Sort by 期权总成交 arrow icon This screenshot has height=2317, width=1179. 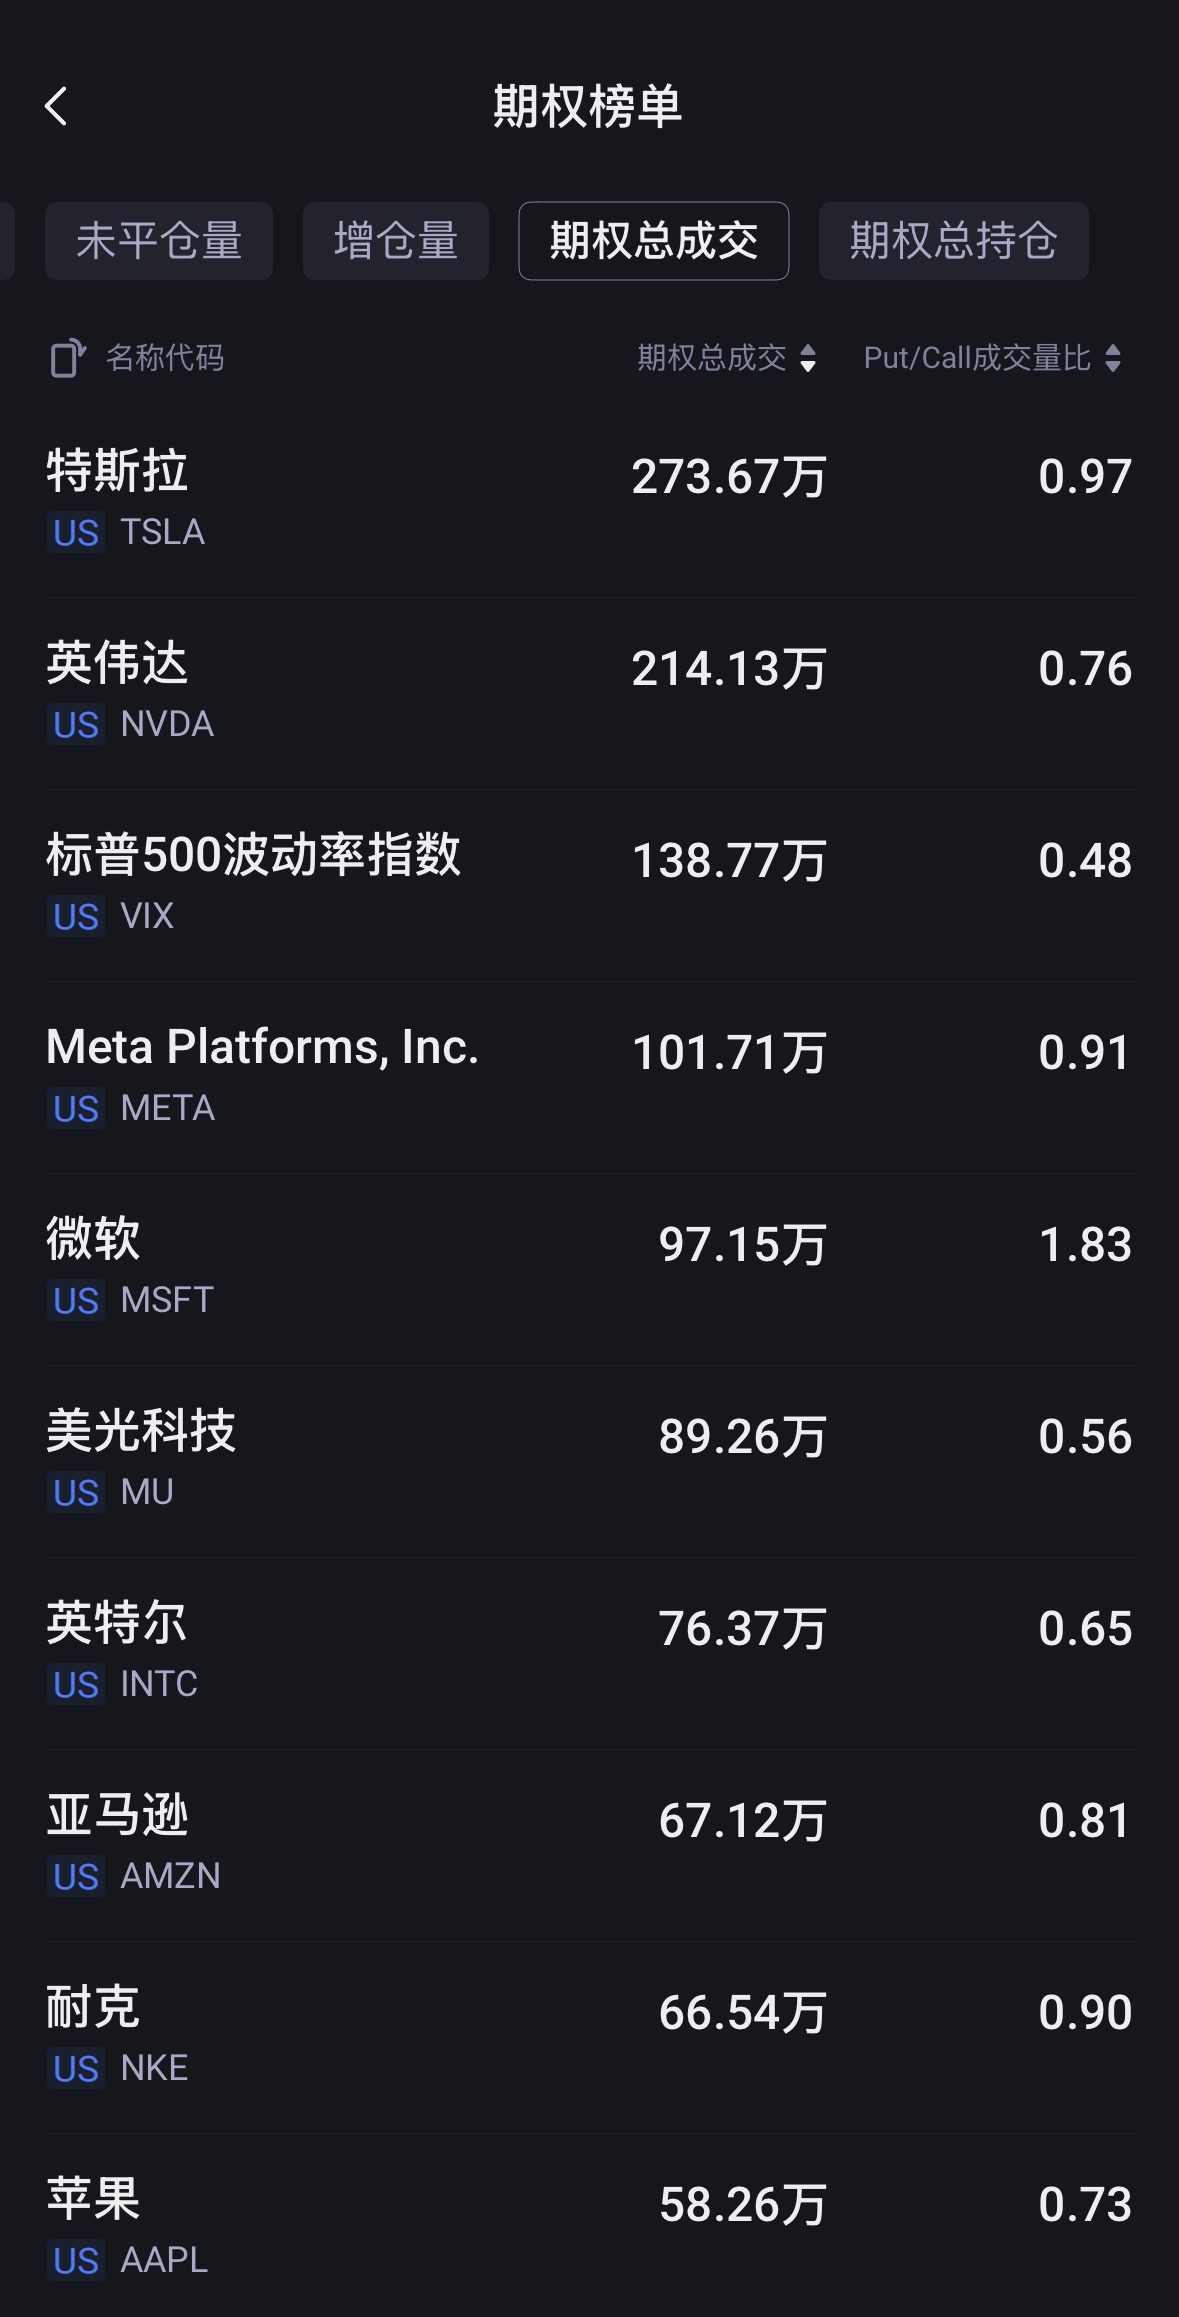point(808,358)
